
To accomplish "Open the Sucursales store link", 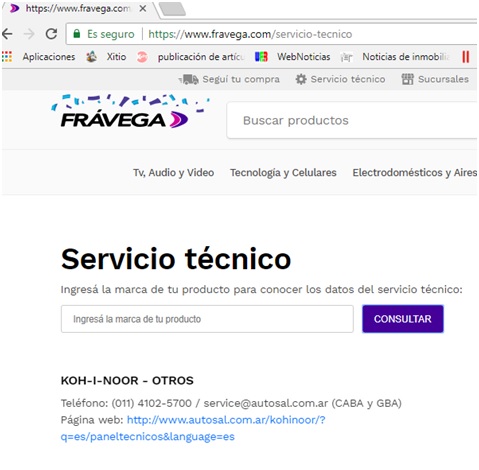I will pyautogui.click(x=435, y=79).
